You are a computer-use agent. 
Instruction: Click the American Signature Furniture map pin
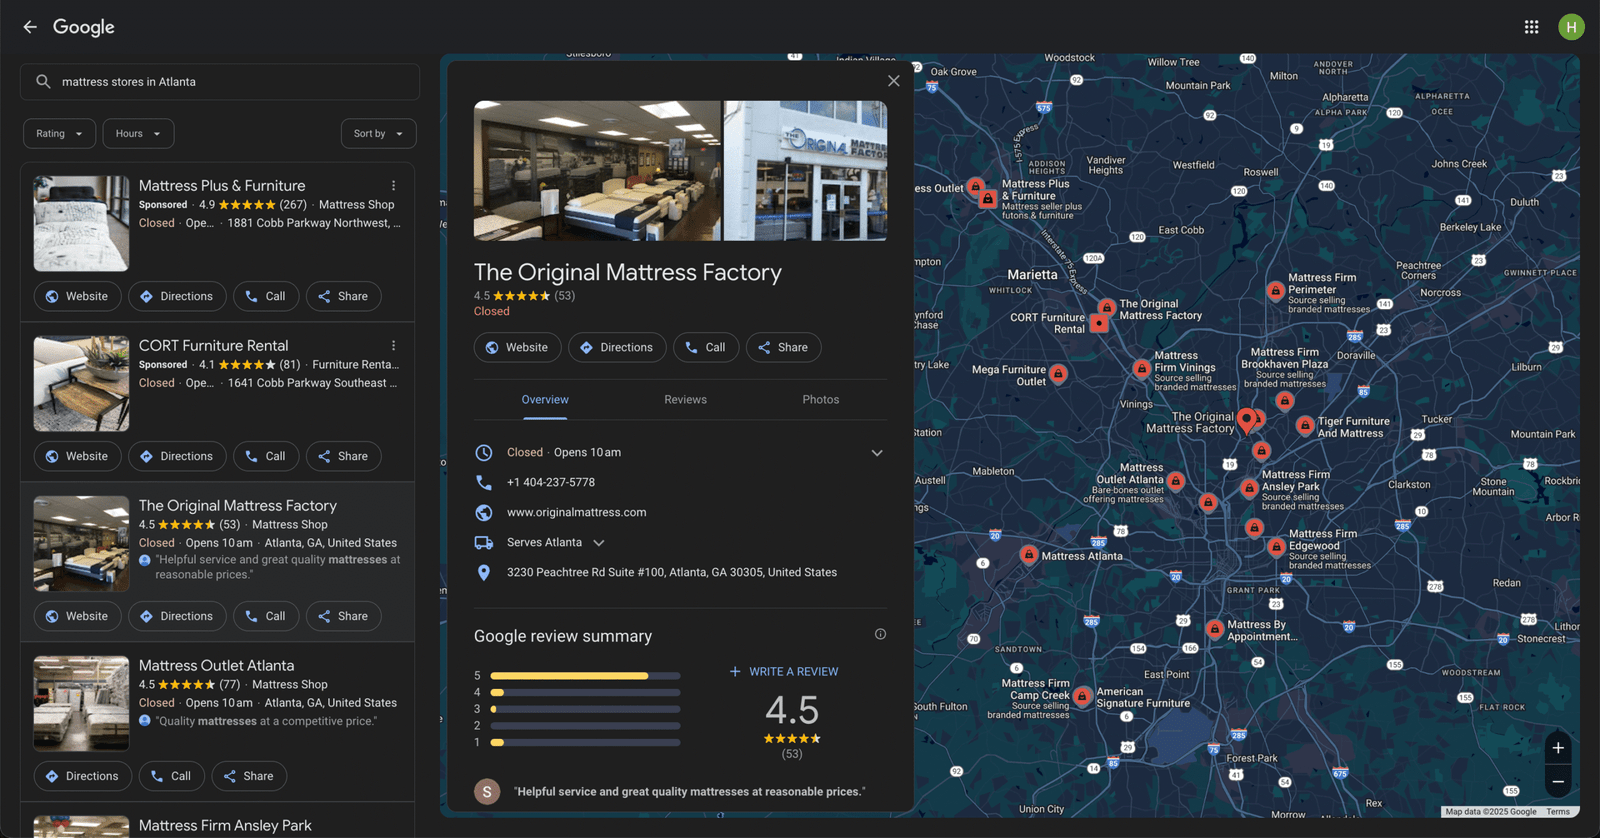[1082, 696]
